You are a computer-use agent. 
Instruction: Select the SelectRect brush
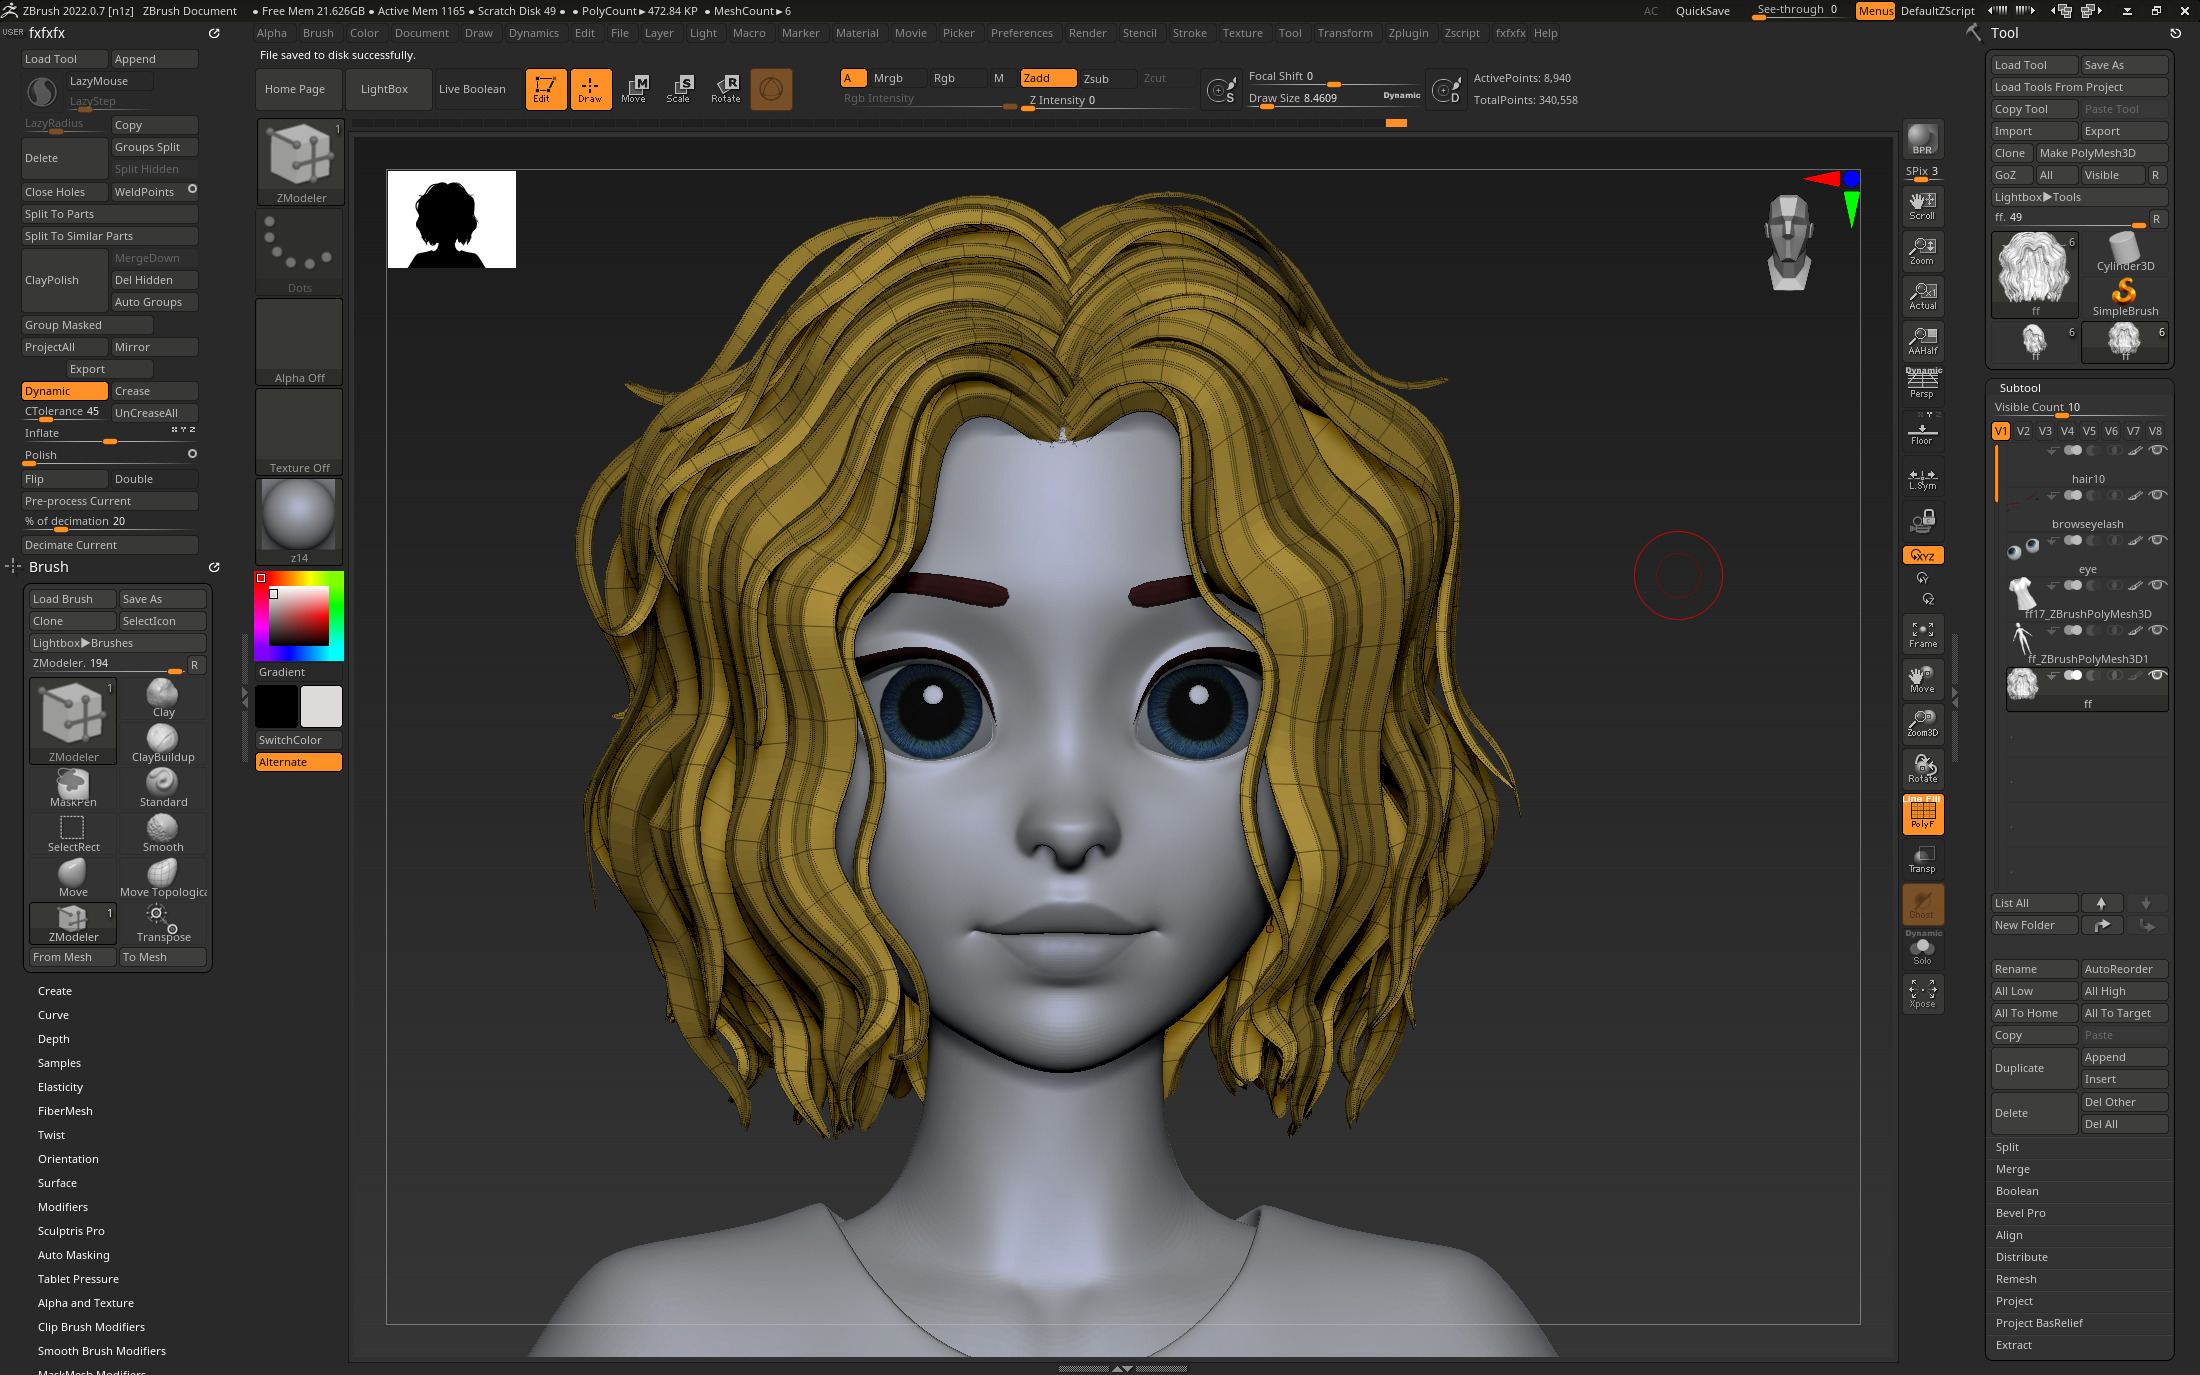coord(73,832)
